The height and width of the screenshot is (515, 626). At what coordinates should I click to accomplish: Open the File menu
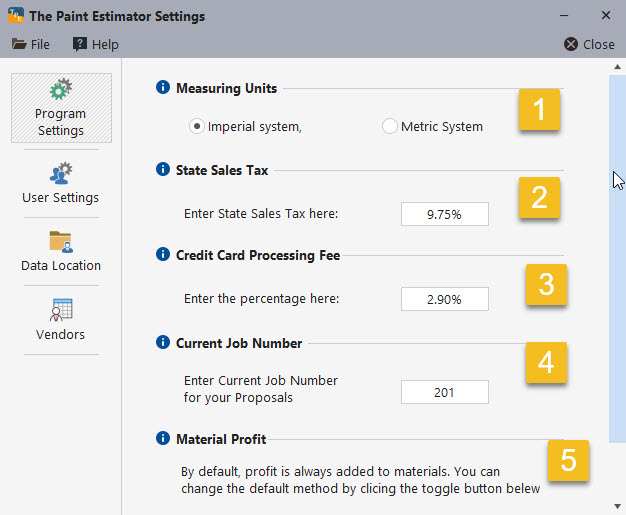click(x=31, y=44)
